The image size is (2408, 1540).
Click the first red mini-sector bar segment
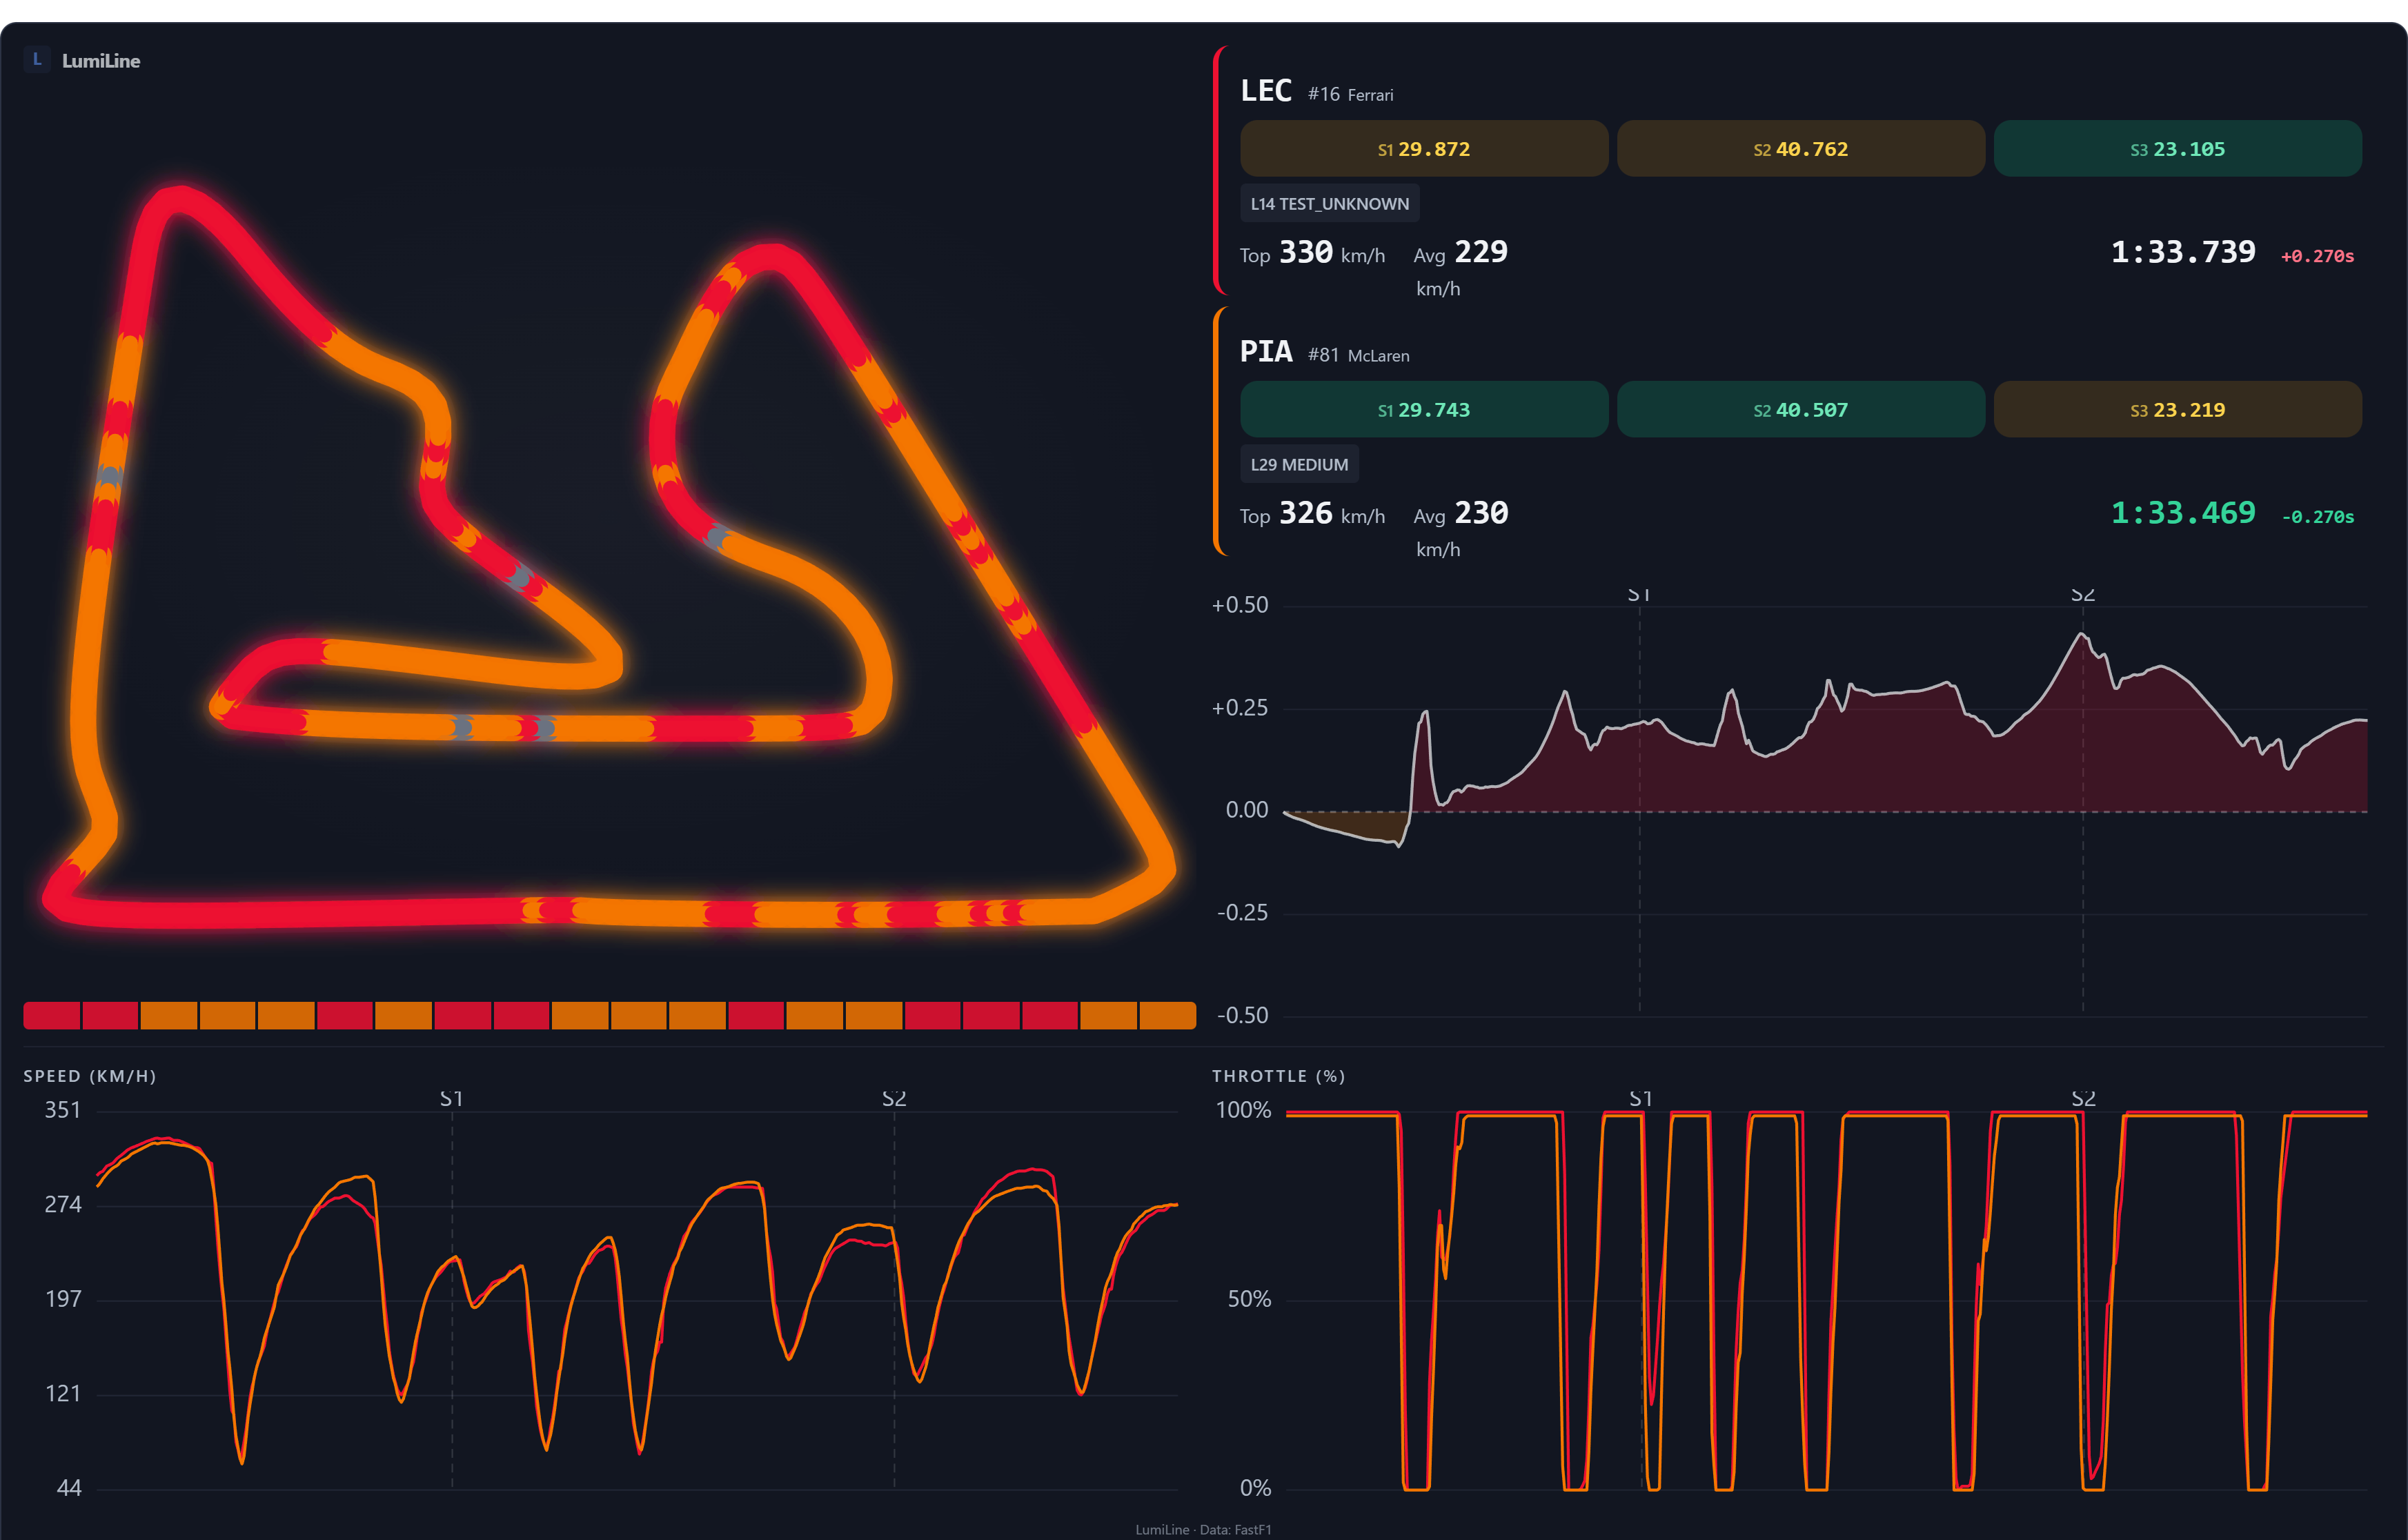click(x=52, y=1015)
